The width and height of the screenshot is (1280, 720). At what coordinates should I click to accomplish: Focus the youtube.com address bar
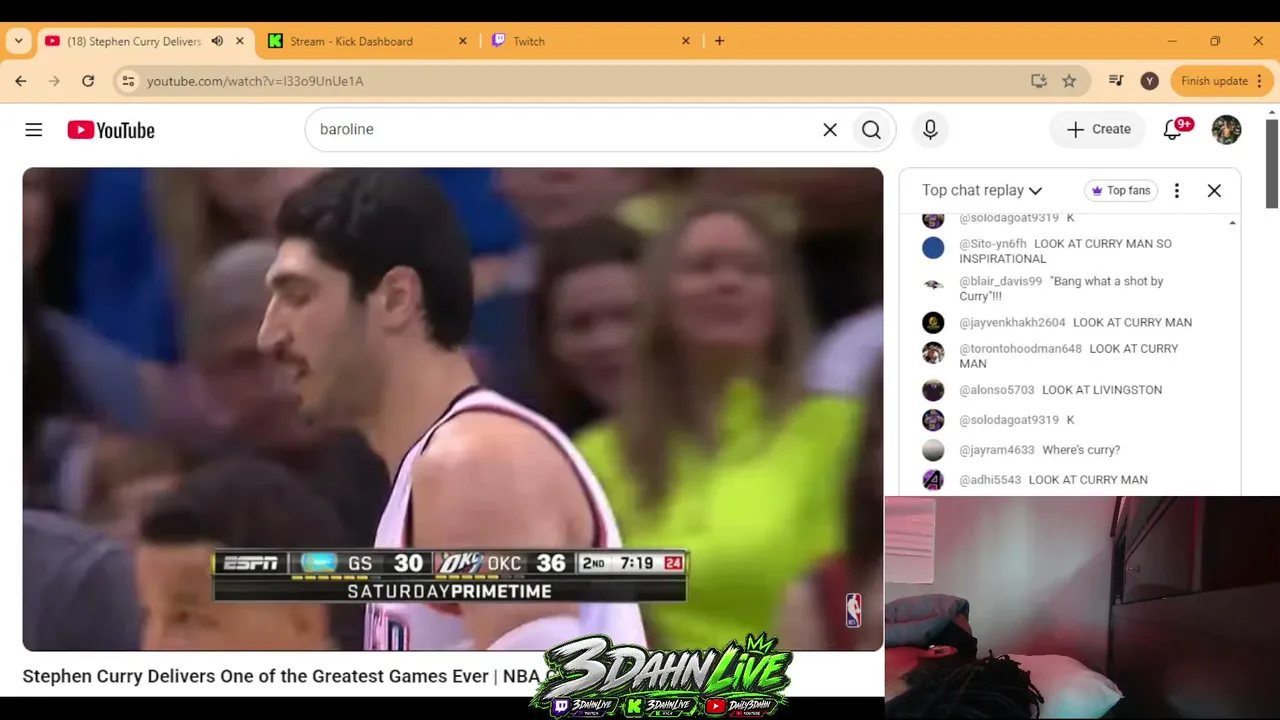tap(580, 81)
